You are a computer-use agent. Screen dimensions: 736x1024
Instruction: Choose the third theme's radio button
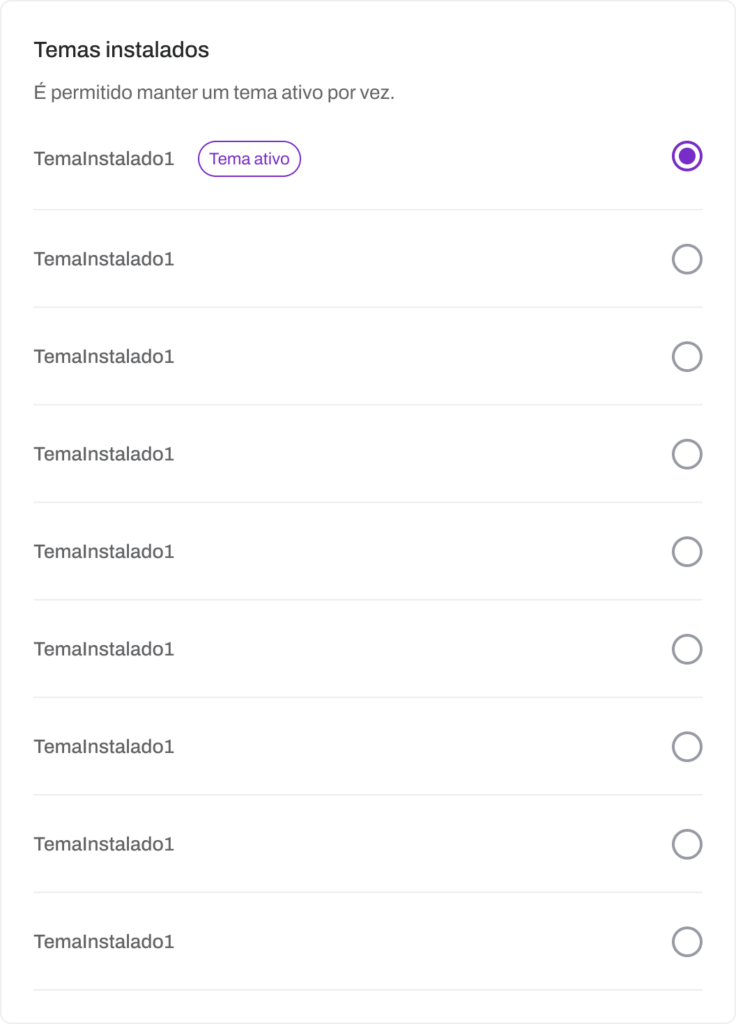pyautogui.click(x=687, y=357)
